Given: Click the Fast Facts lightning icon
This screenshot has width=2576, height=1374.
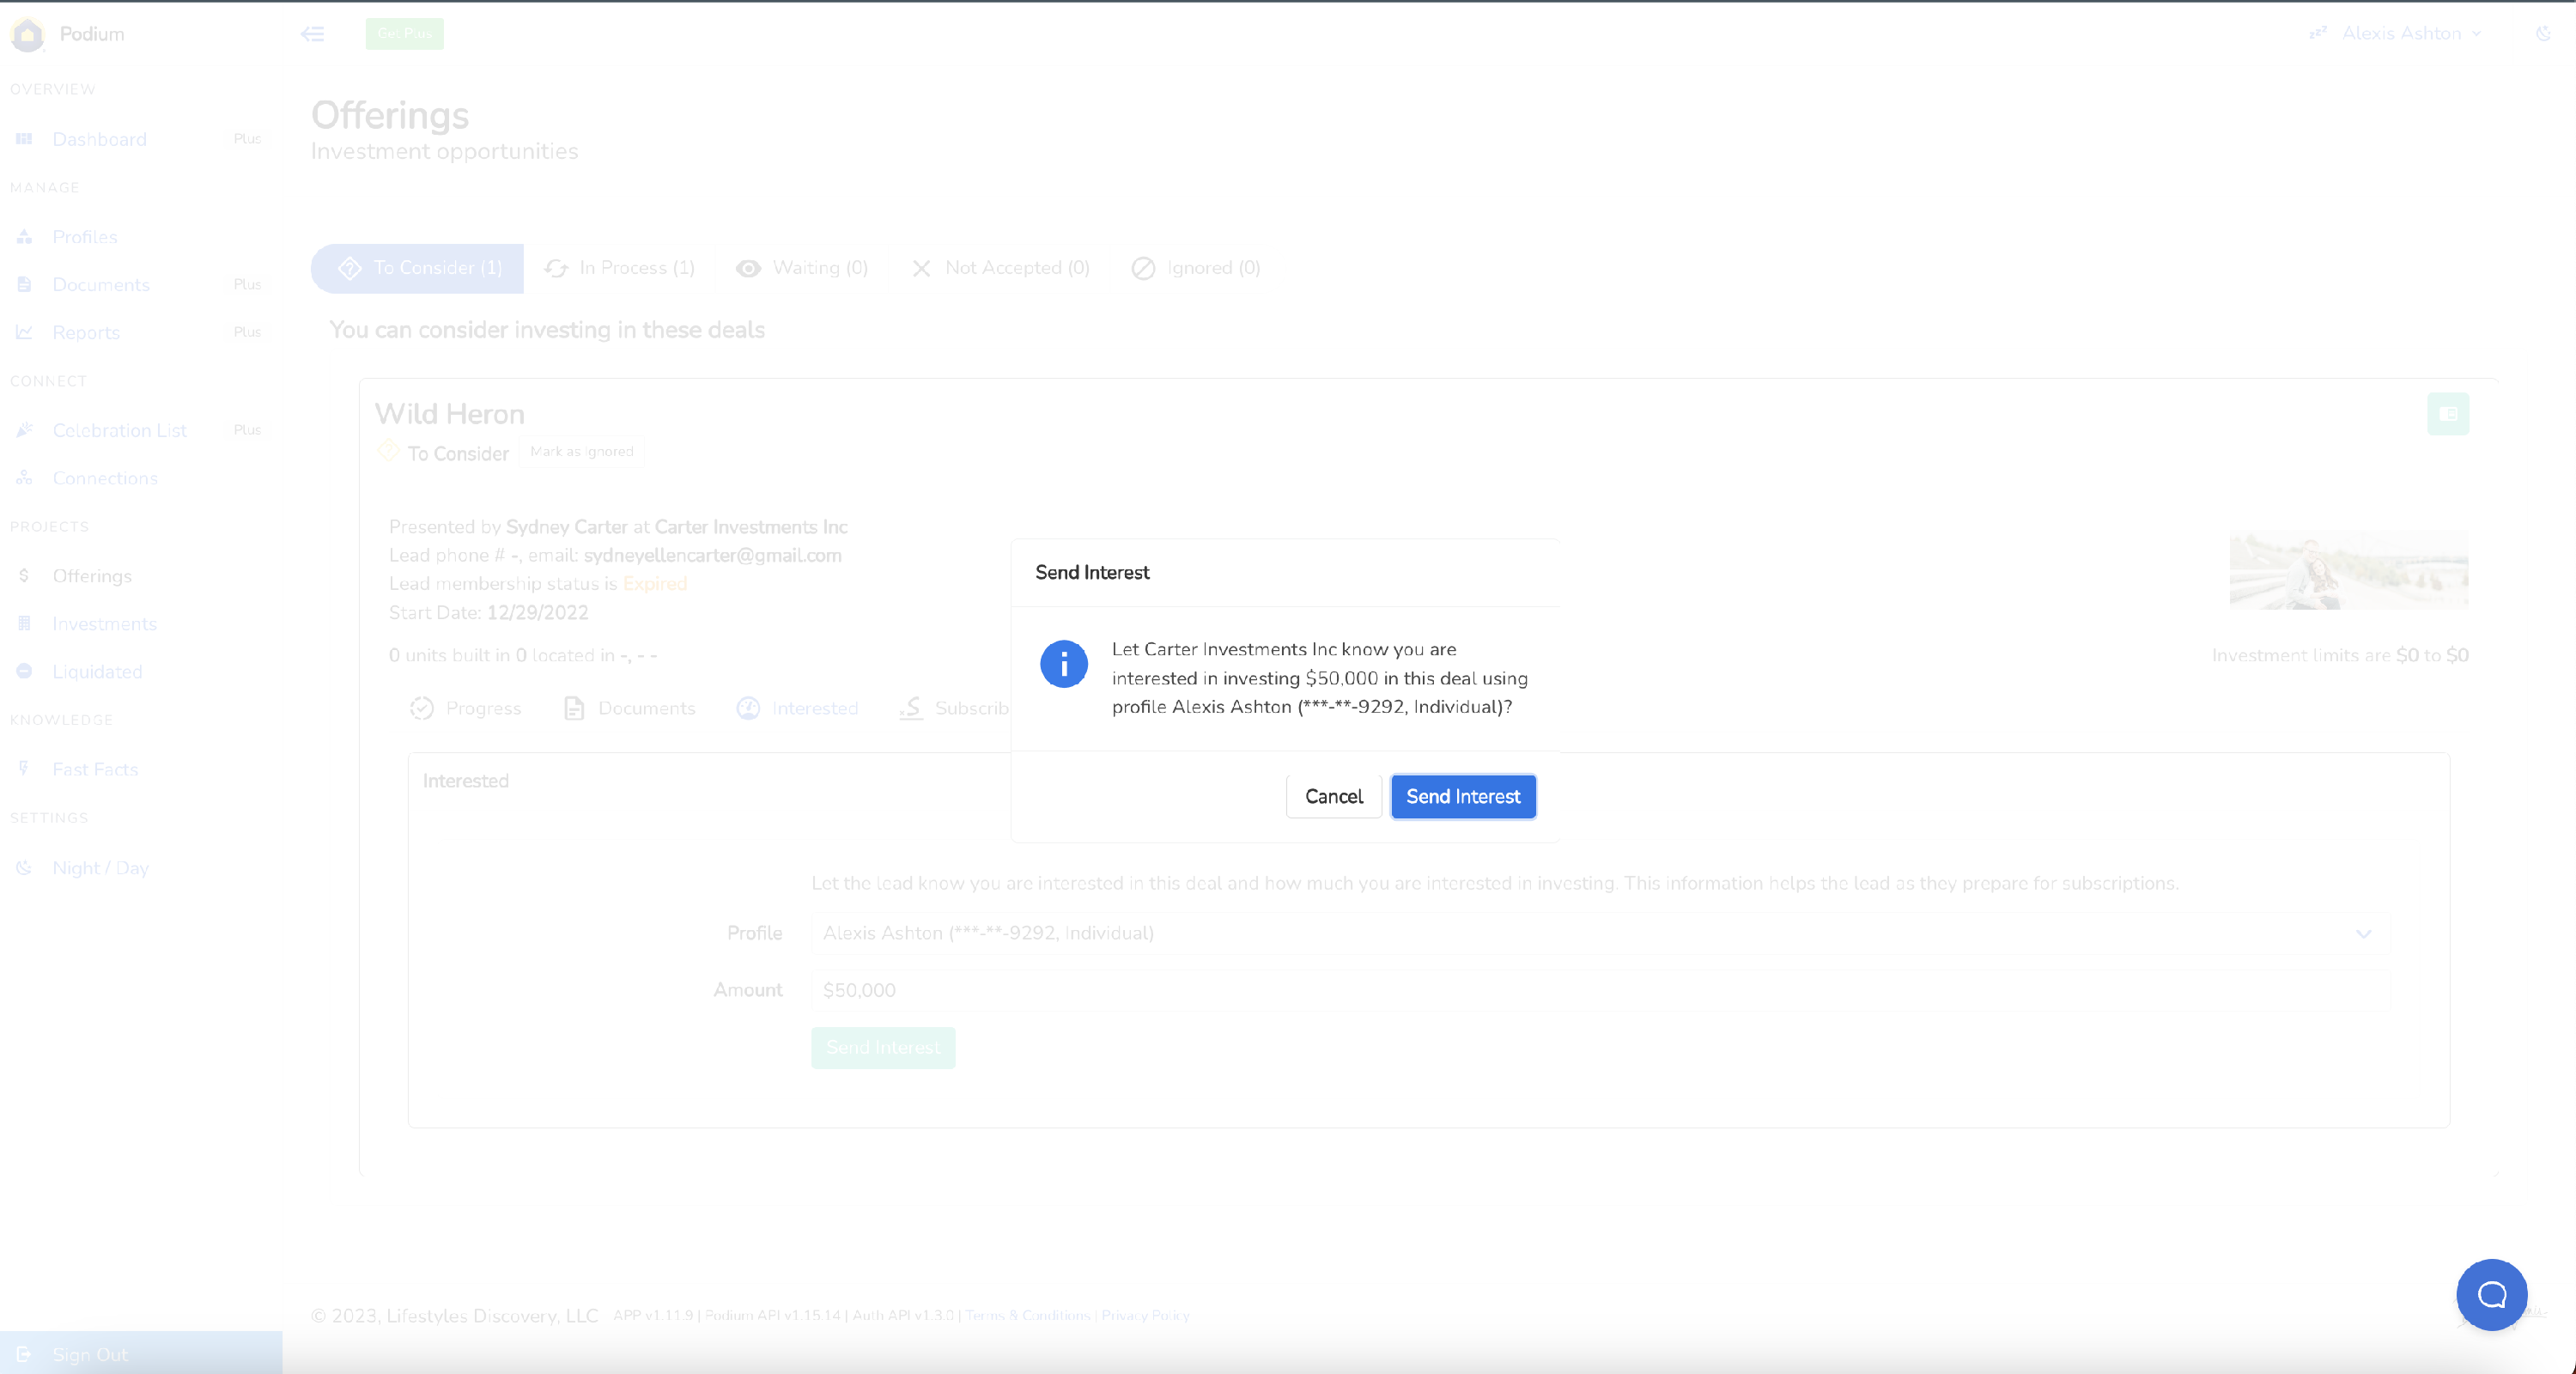Looking at the screenshot, I should (x=24, y=769).
